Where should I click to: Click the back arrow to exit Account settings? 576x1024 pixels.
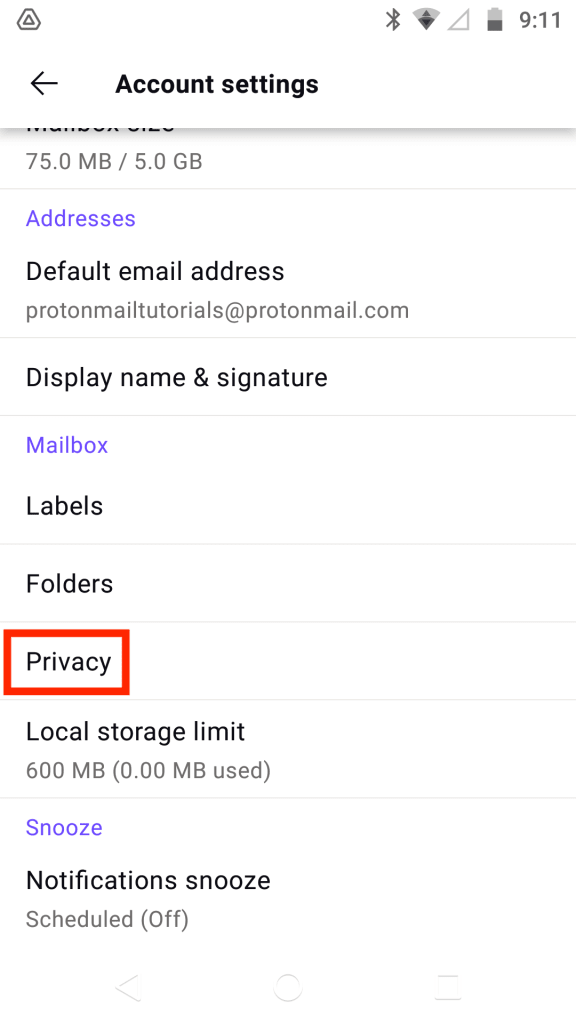tap(44, 83)
